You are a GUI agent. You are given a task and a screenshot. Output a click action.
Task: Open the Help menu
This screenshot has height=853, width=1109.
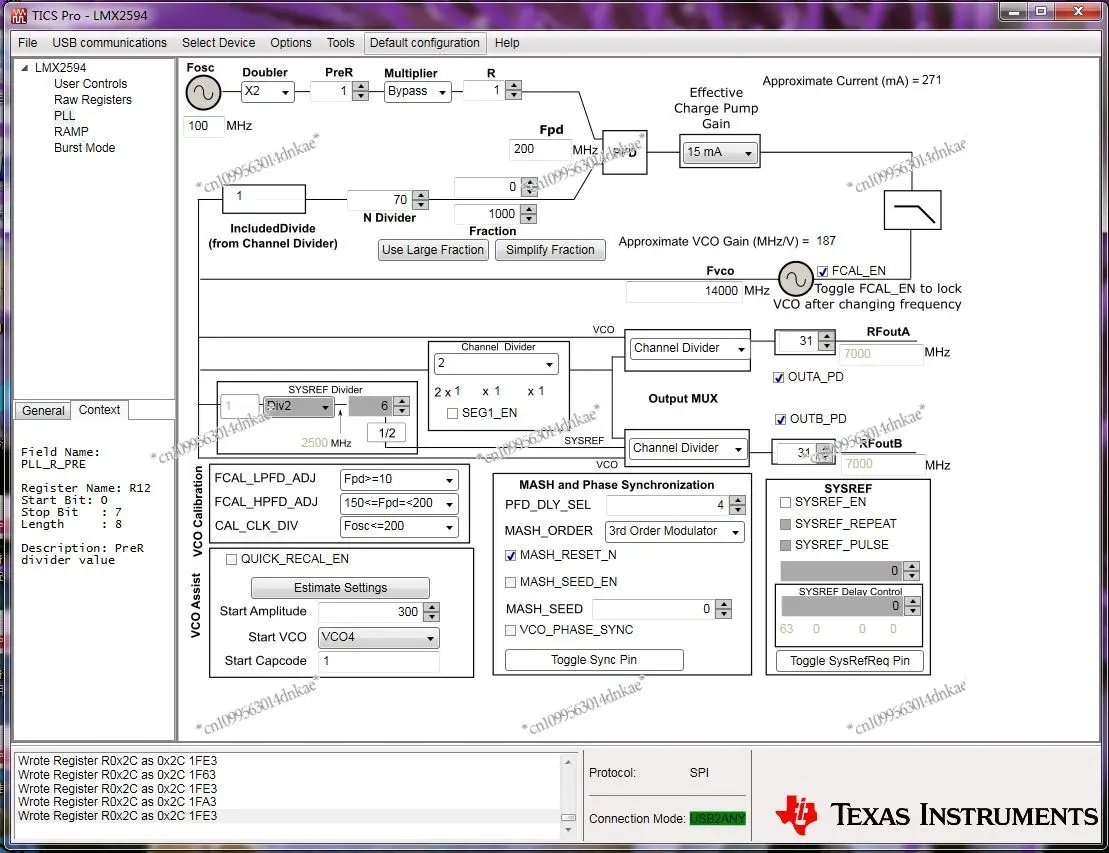[507, 42]
